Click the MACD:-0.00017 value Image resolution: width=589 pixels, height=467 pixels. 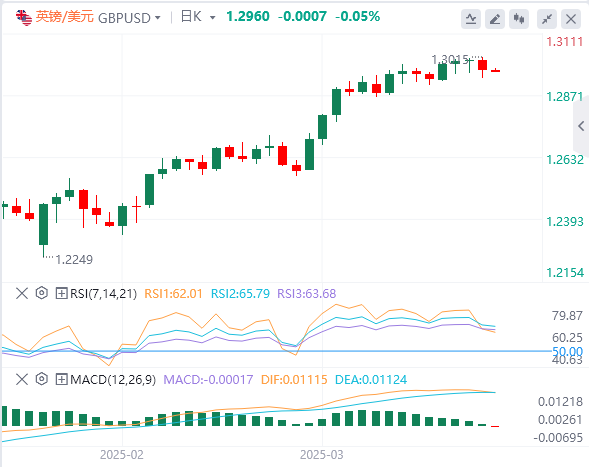coord(208,379)
